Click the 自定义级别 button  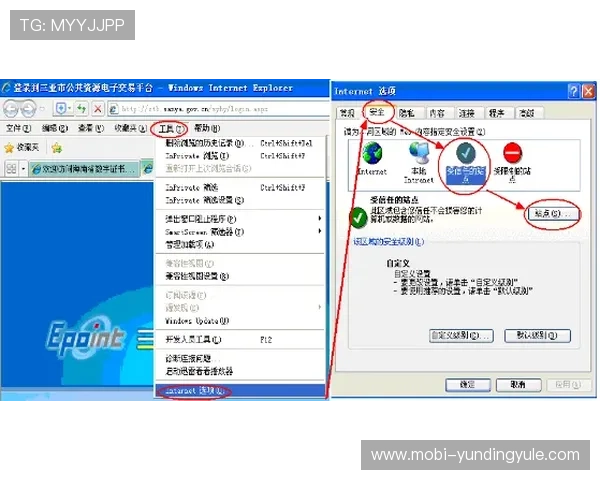pos(461,336)
